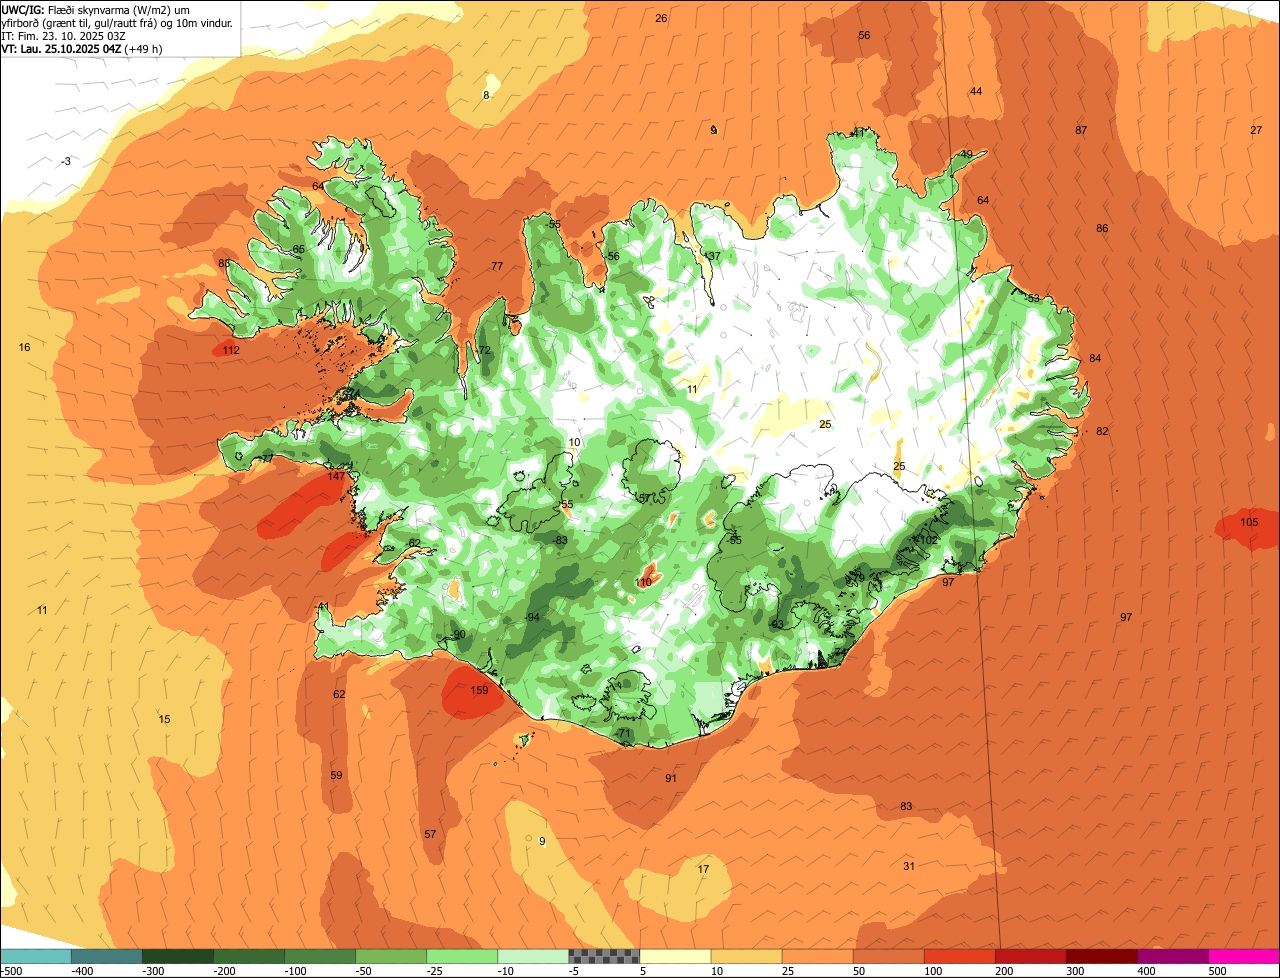Click the map value 82 off the east coast
This screenshot has width=1280, height=978.
1102,431
